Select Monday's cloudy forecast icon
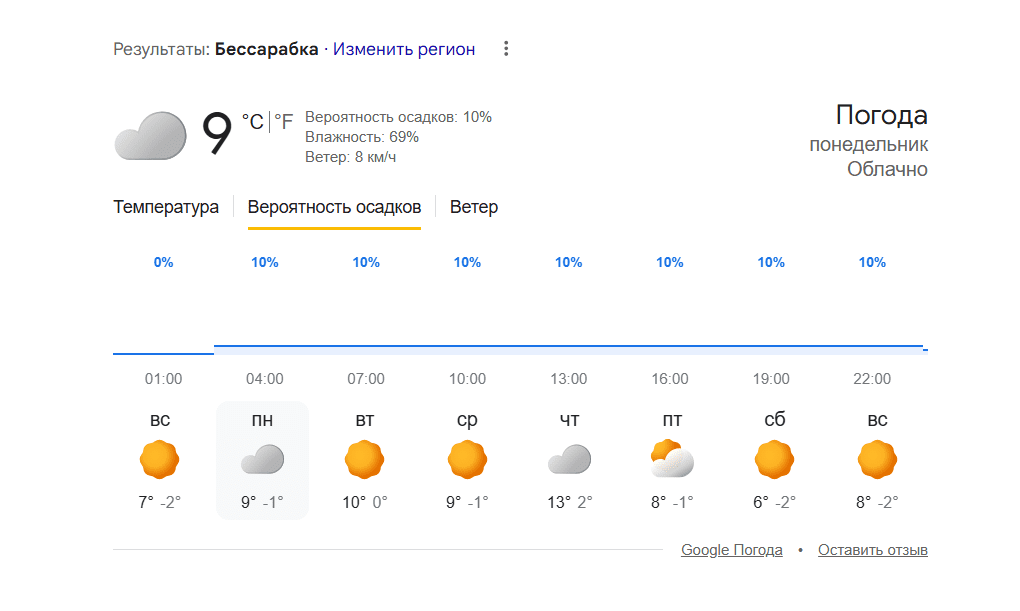 [262, 460]
